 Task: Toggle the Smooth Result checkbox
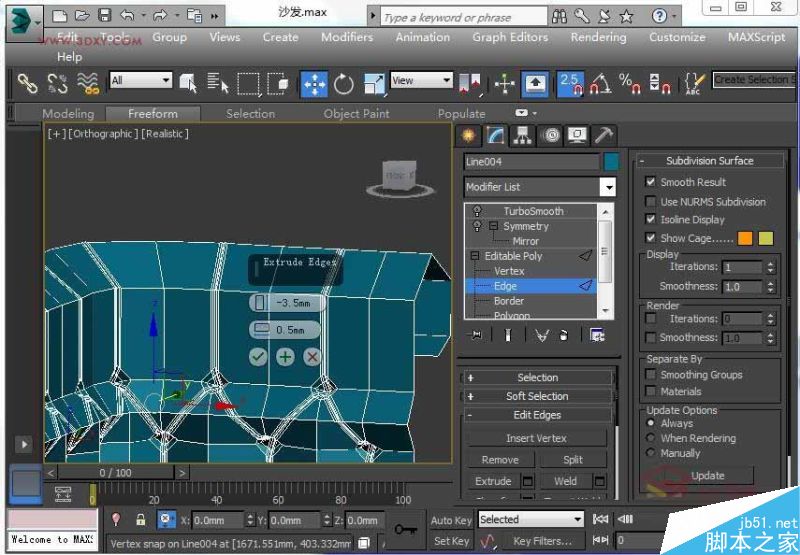tap(651, 181)
